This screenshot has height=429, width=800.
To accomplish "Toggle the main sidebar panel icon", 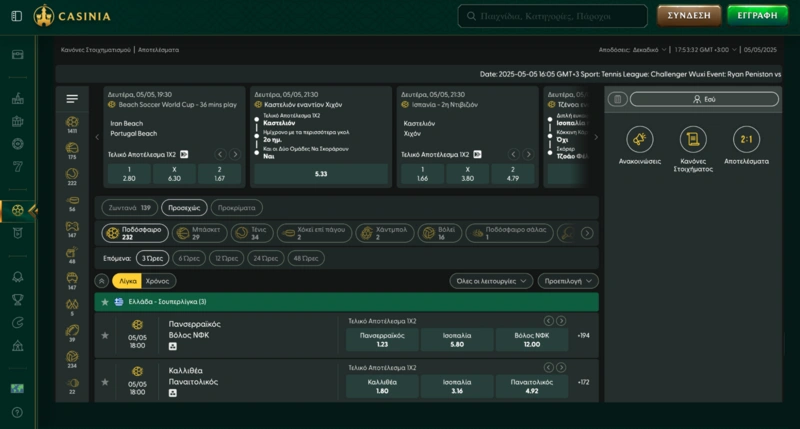I will click(16, 16).
